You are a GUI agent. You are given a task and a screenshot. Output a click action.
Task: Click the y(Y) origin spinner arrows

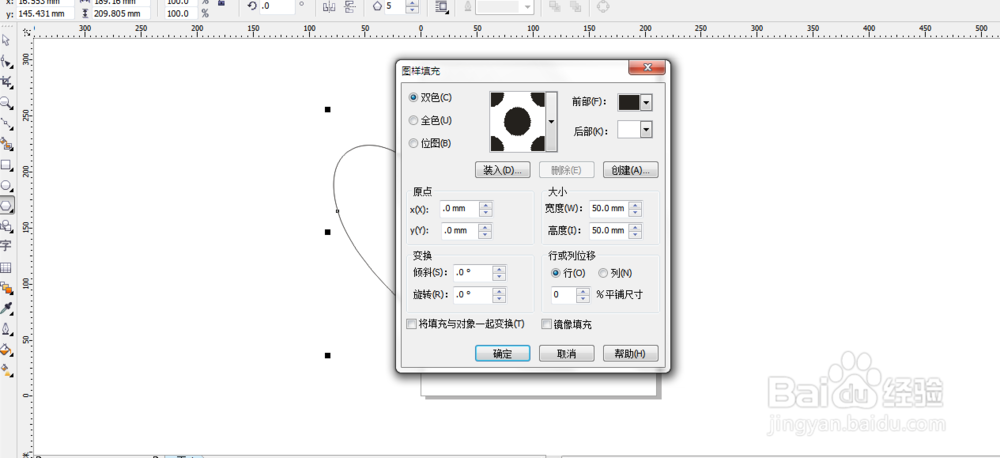click(486, 230)
